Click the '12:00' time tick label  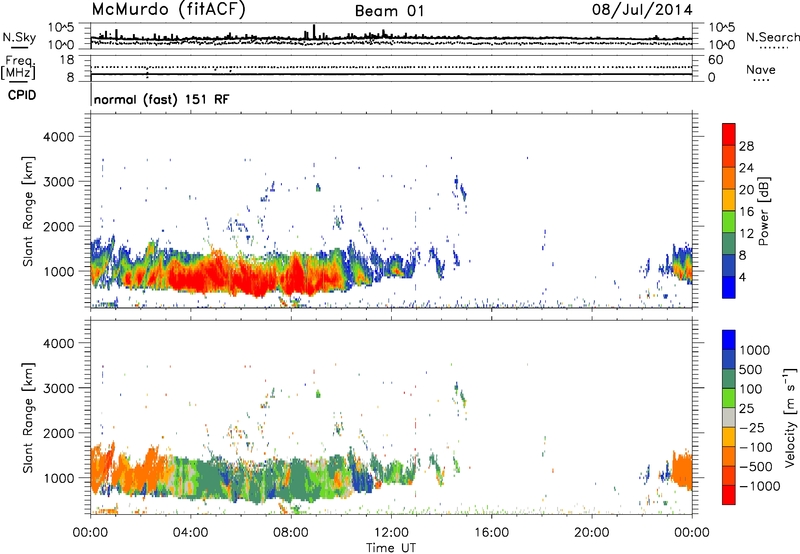391,533
